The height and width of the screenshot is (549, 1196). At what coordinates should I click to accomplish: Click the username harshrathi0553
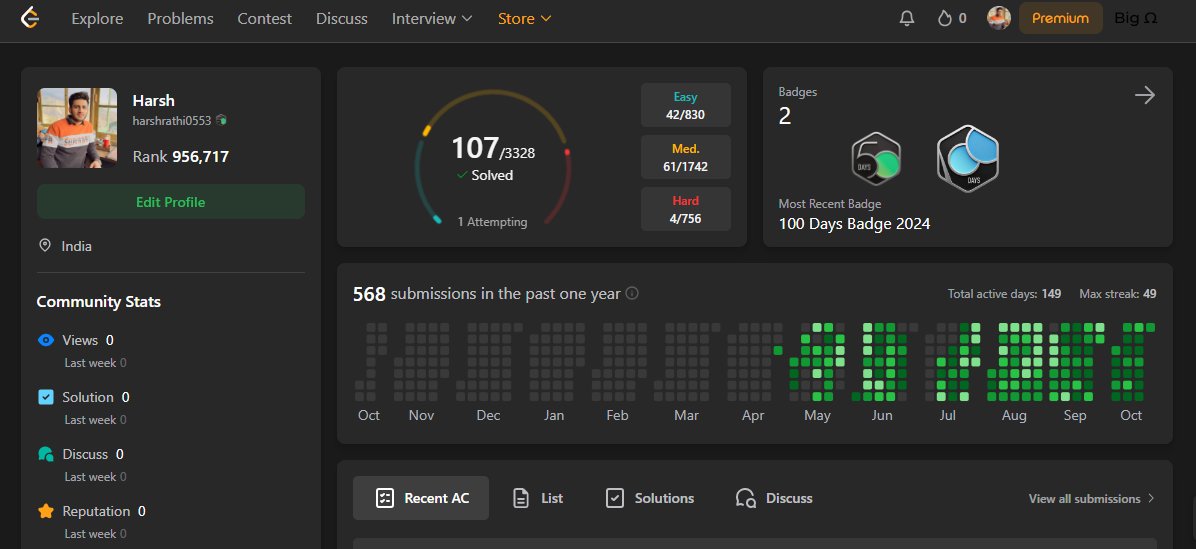pyautogui.click(x=172, y=120)
